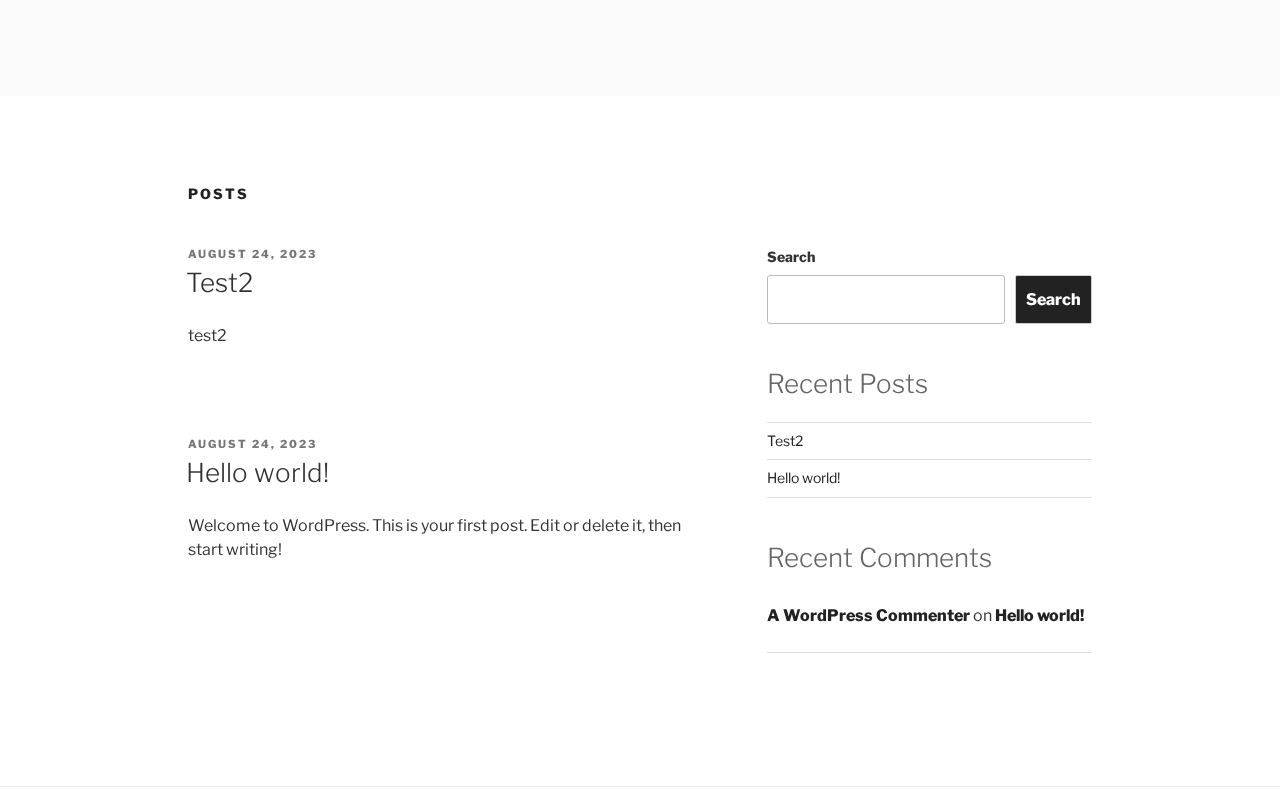Click the date above Hello world! post
The height and width of the screenshot is (800, 1280).
(x=252, y=444)
